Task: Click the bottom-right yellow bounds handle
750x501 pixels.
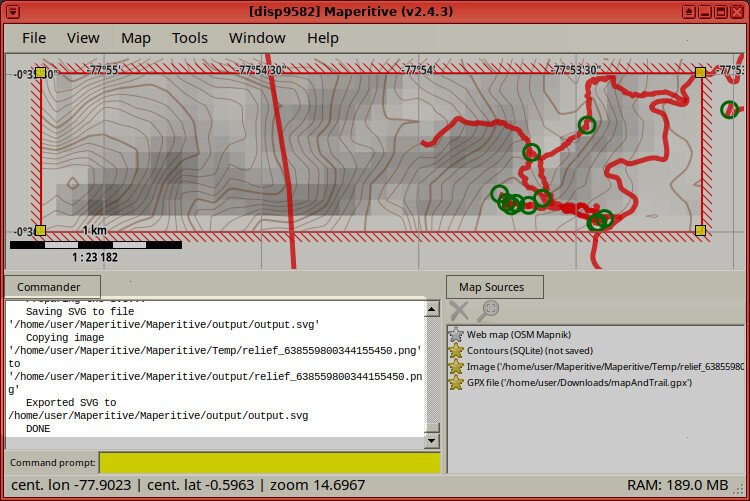Action: pyautogui.click(x=700, y=231)
